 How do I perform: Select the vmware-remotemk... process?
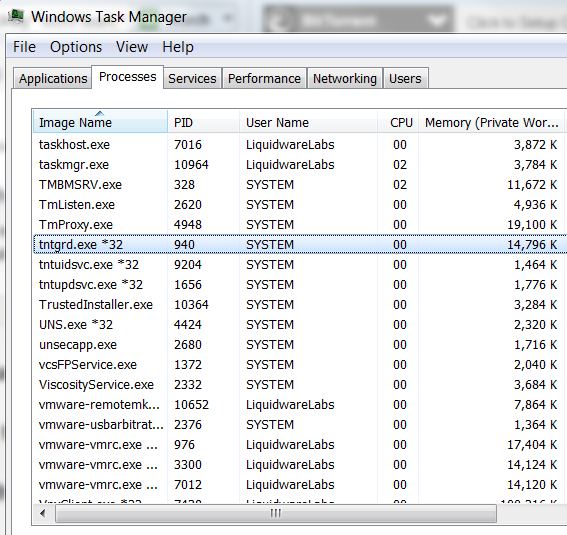click(x=300, y=405)
